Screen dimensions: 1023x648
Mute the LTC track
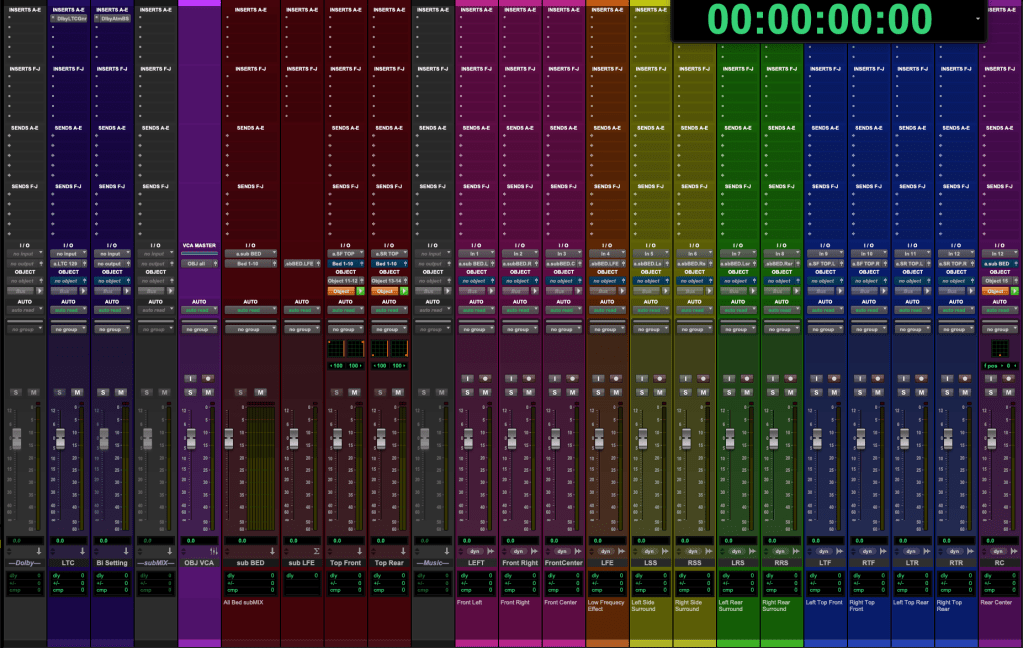coord(77,392)
